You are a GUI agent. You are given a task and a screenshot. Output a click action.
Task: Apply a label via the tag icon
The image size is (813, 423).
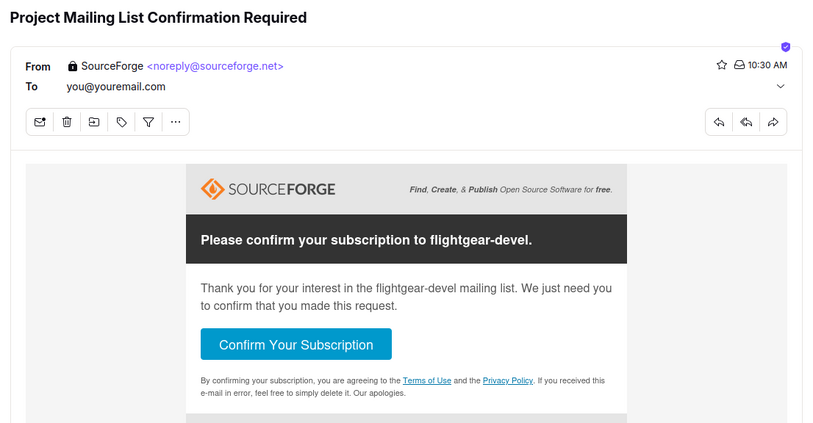pos(121,122)
